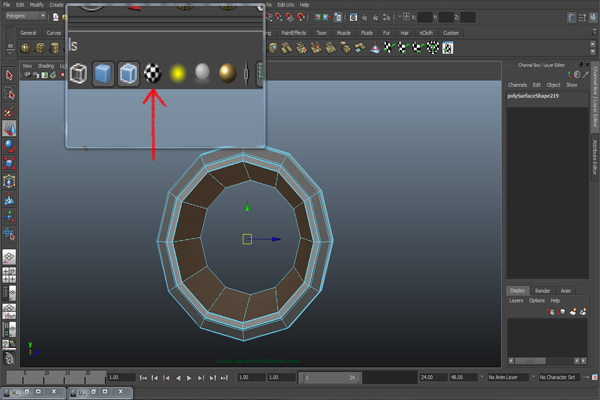Click the polygon cylinder shelf icon
This screenshot has width=600, height=400.
pos(55,48)
